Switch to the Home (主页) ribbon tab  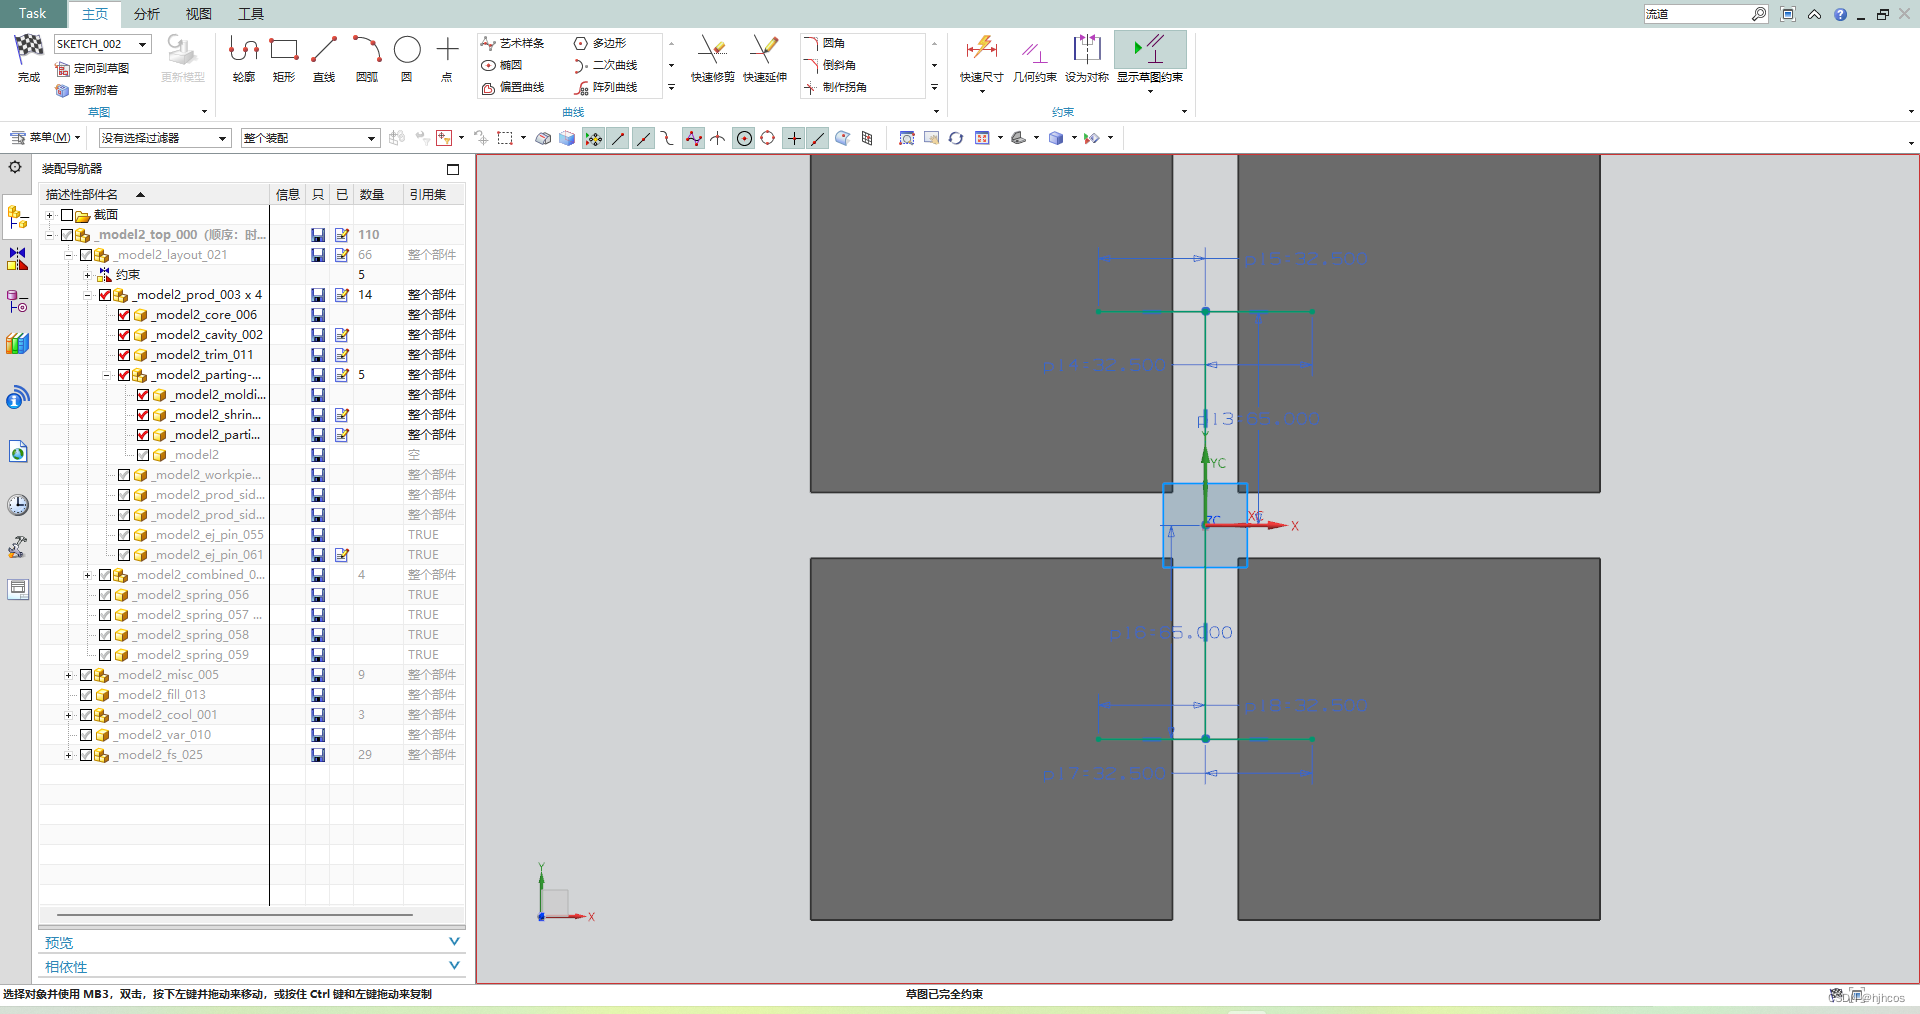95,14
